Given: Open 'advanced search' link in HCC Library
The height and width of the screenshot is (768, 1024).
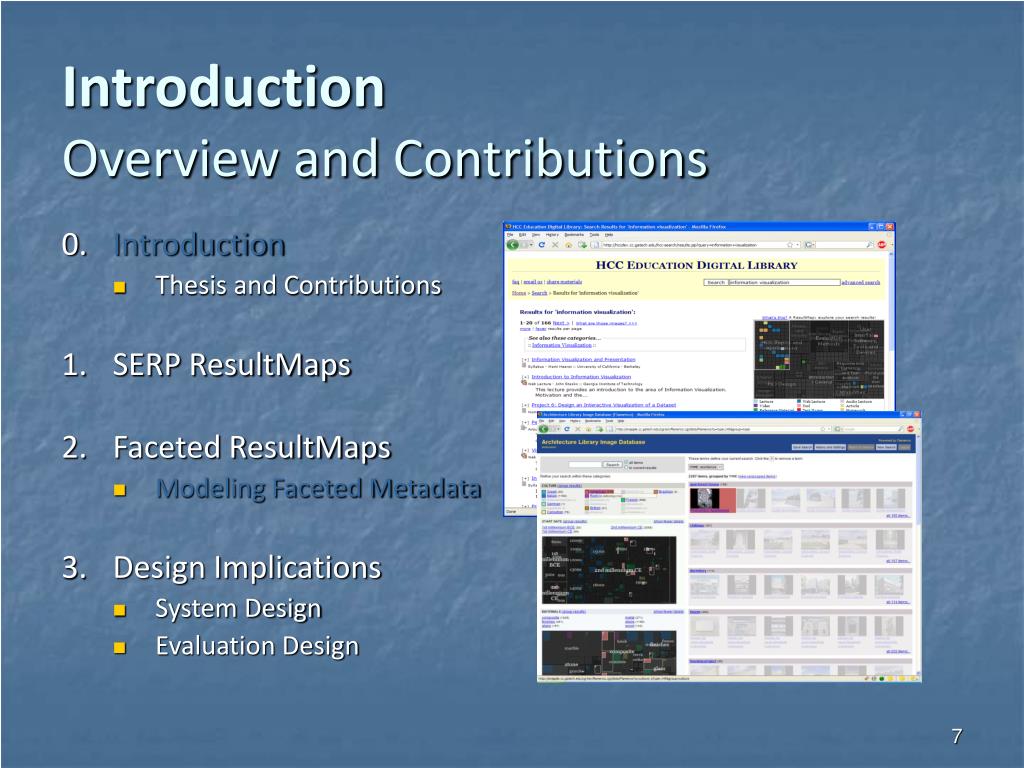Looking at the screenshot, I should [861, 282].
